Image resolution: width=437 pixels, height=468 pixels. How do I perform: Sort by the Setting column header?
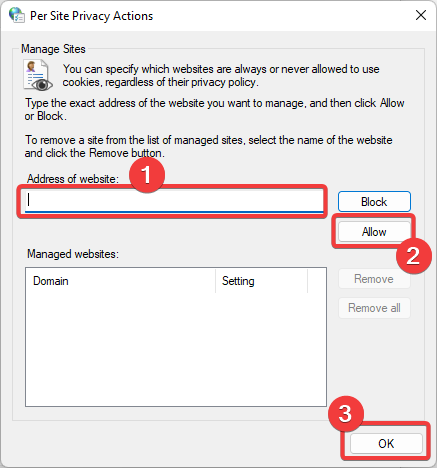coord(262,281)
